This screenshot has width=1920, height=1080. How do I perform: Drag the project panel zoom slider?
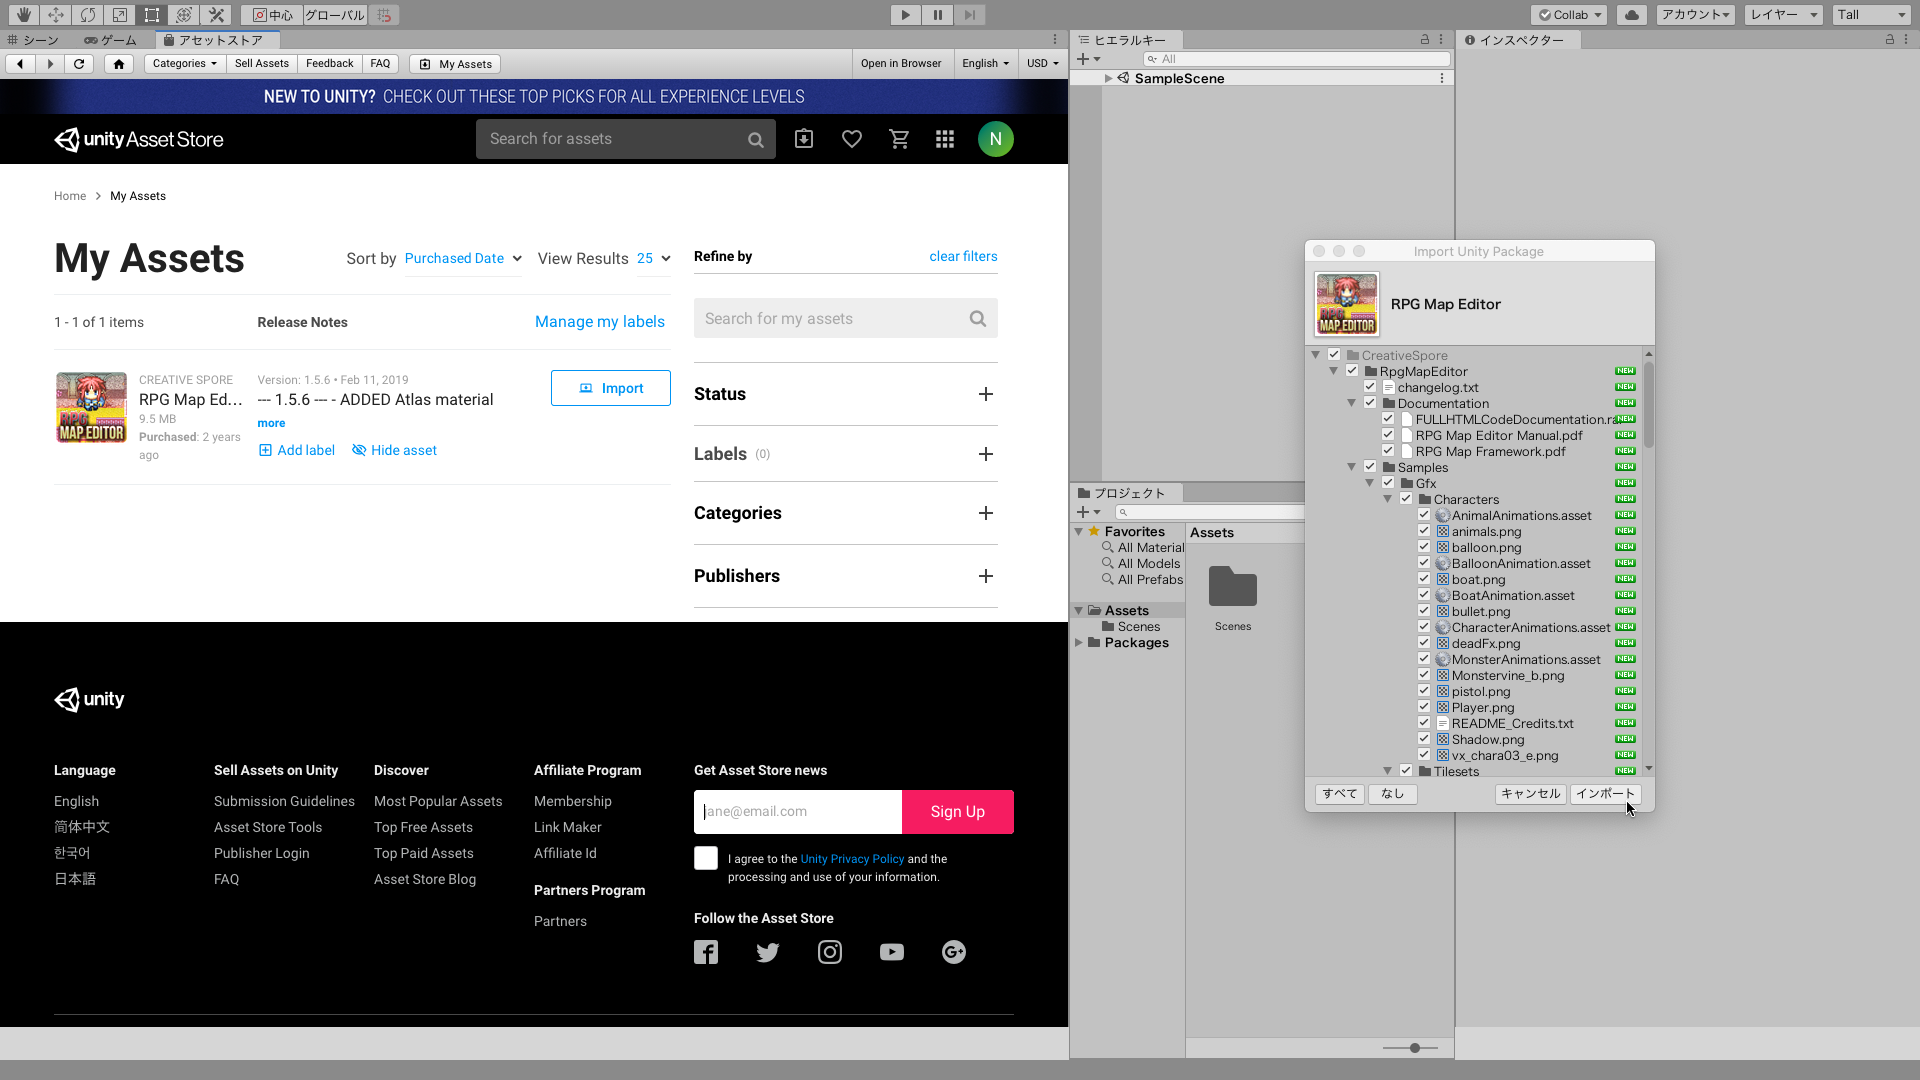(x=1414, y=1047)
